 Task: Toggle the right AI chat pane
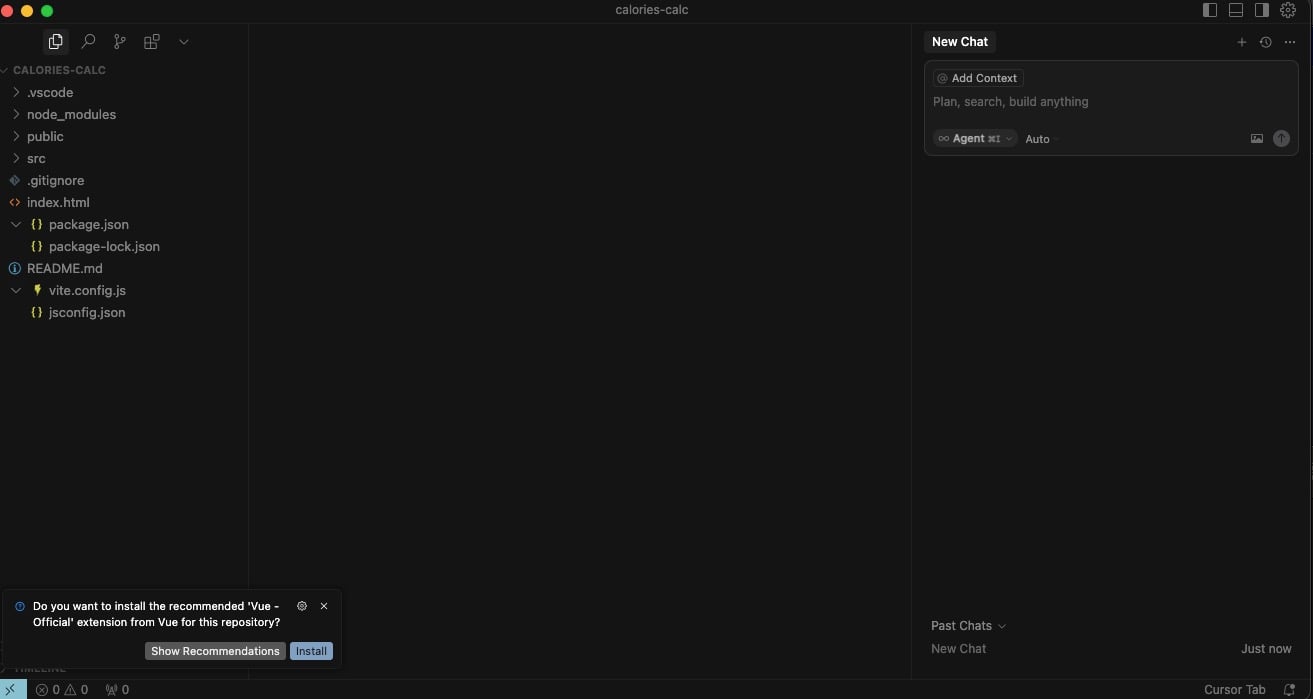pyautogui.click(x=1262, y=10)
